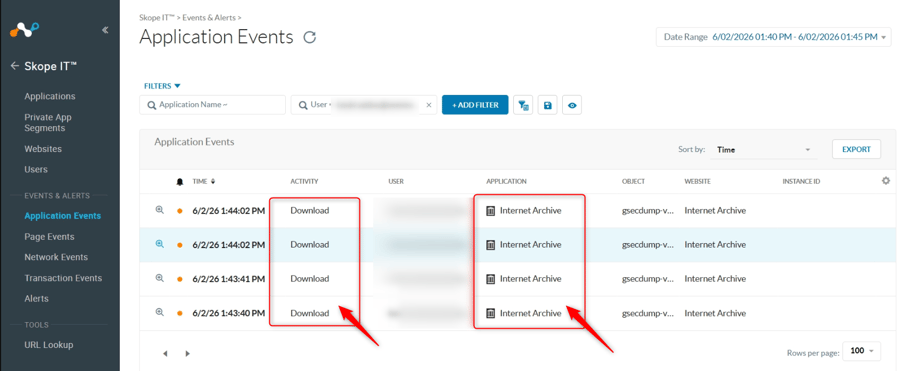This screenshot has width=909, height=371.
Task: Open Network Events in the sidebar
Action: [56, 257]
